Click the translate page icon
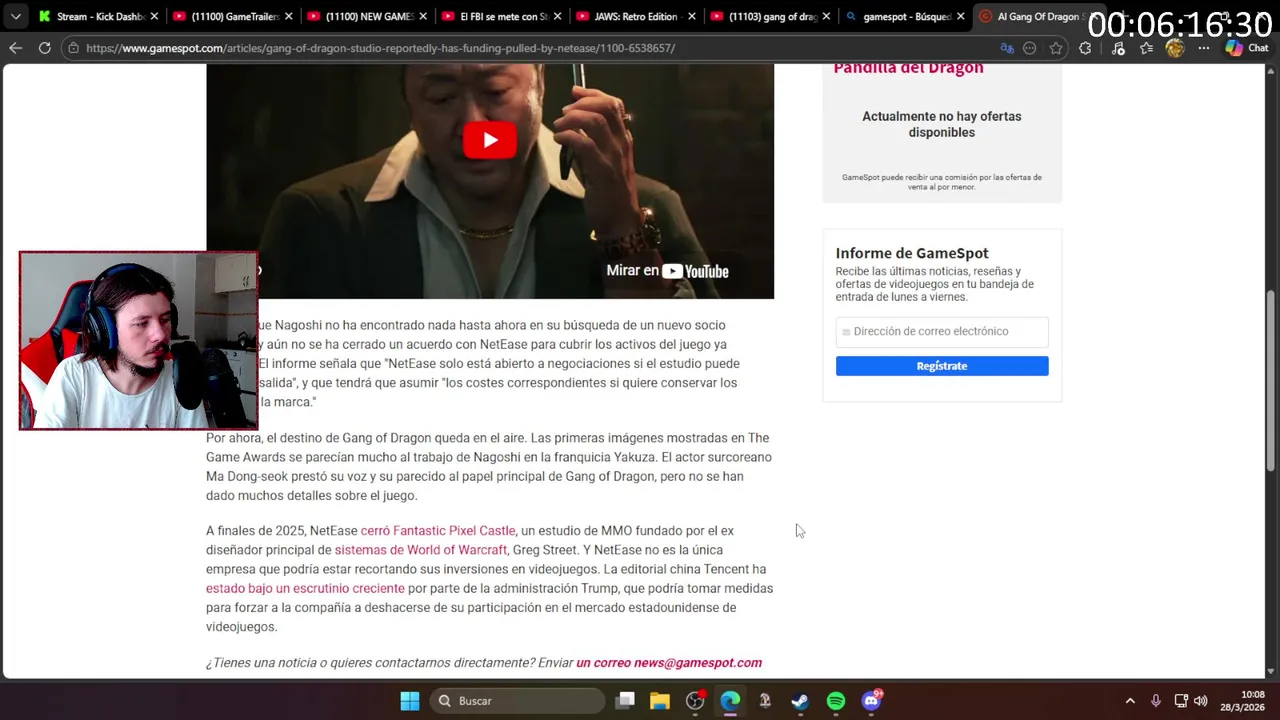 coord(1007,48)
